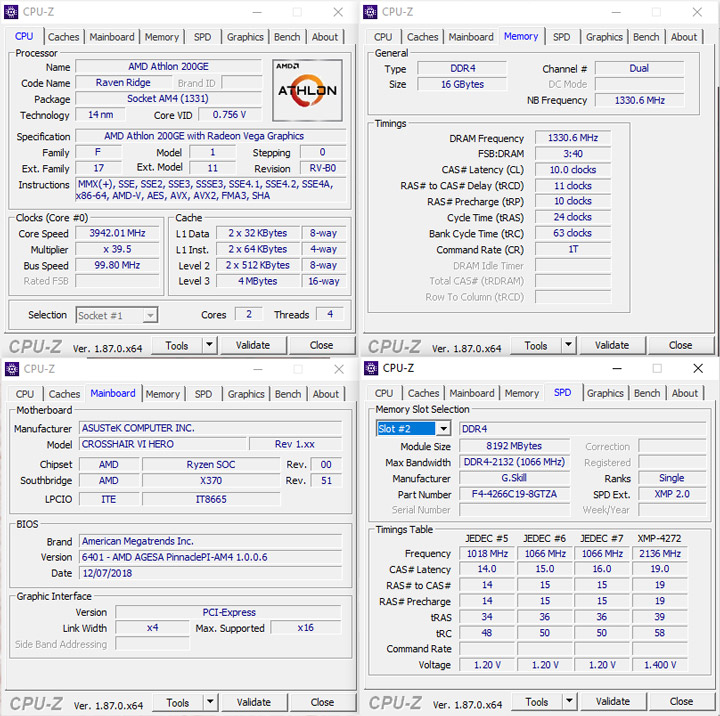This screenshot has width=720, height=716.
Task: Click the Multiplier value x 39.5
Action: (x=118, y=249)
